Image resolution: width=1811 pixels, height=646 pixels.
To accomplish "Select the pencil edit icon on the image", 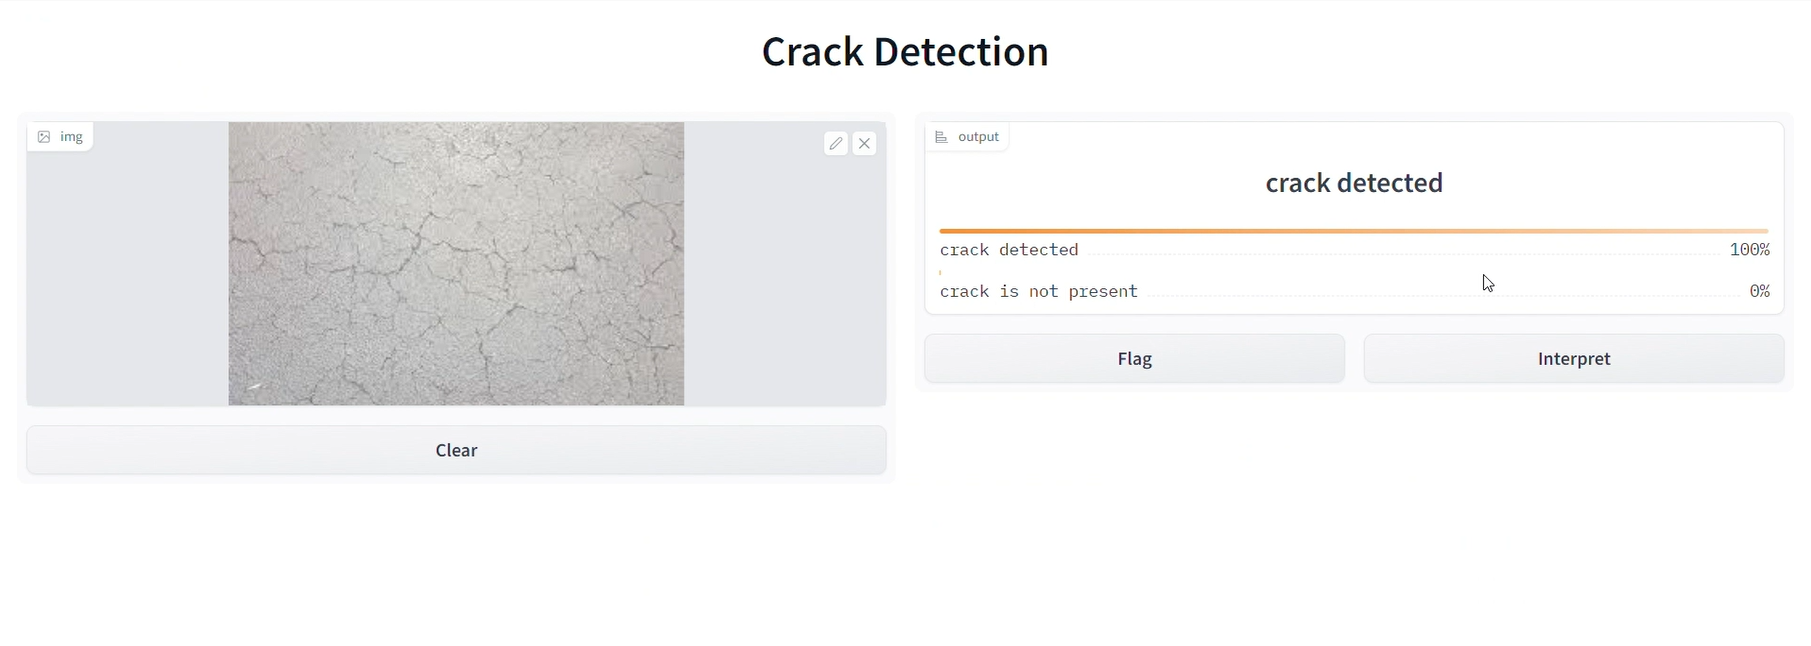I will pyautogui.click(x=836, y=143).
